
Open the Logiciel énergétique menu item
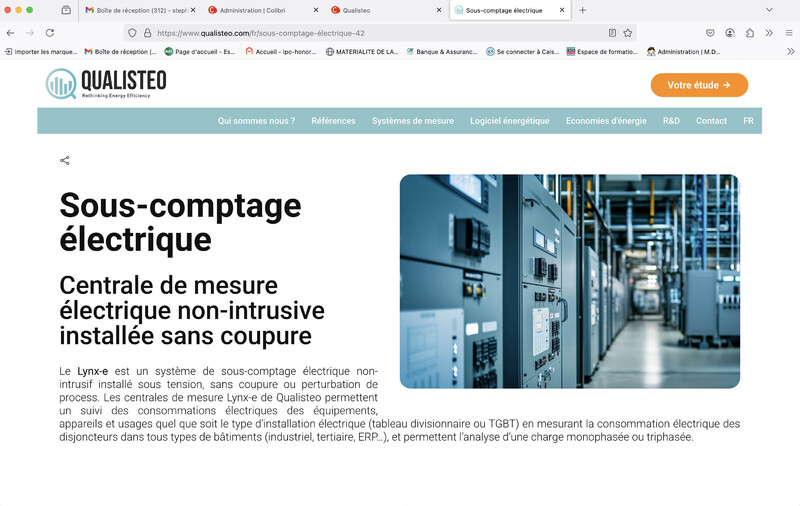(x=509, y=121)
